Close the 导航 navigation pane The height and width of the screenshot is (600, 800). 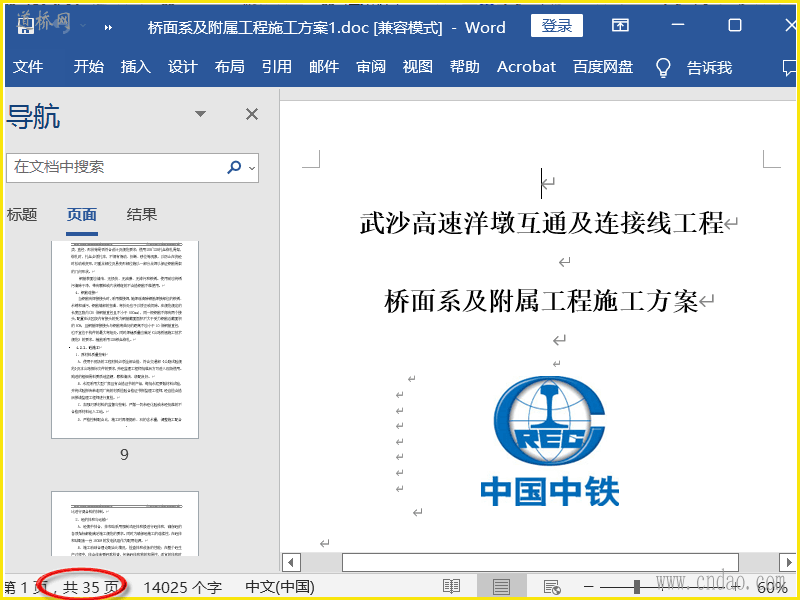tap(252, 114)
